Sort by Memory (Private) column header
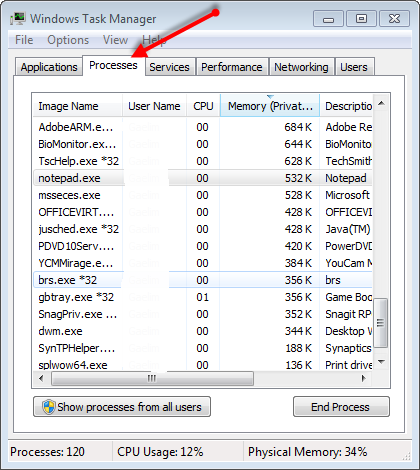 tap(270, 106)
